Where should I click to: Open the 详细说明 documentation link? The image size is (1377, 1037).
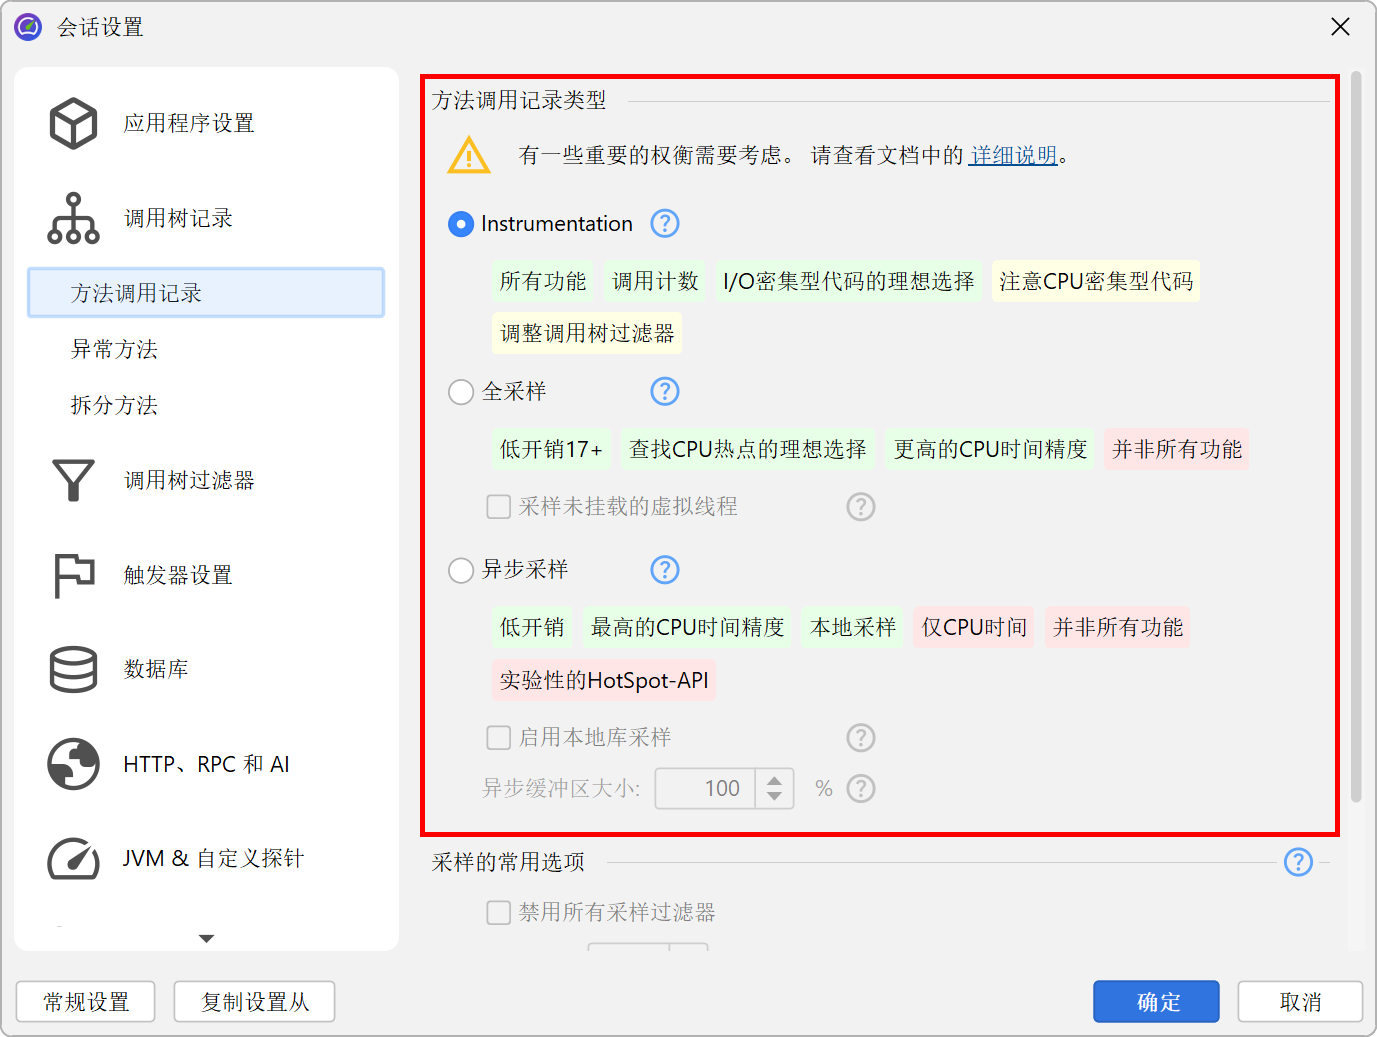pos(1013,155)
